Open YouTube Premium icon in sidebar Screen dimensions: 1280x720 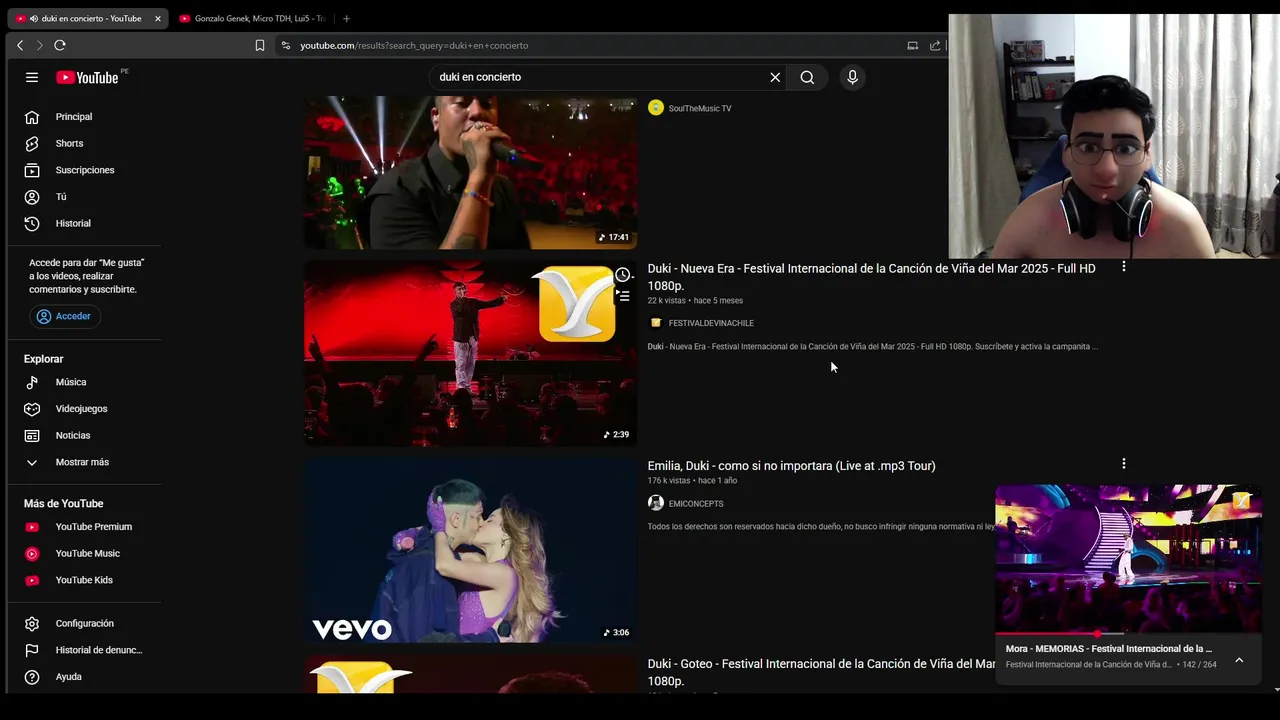point(32,527)
